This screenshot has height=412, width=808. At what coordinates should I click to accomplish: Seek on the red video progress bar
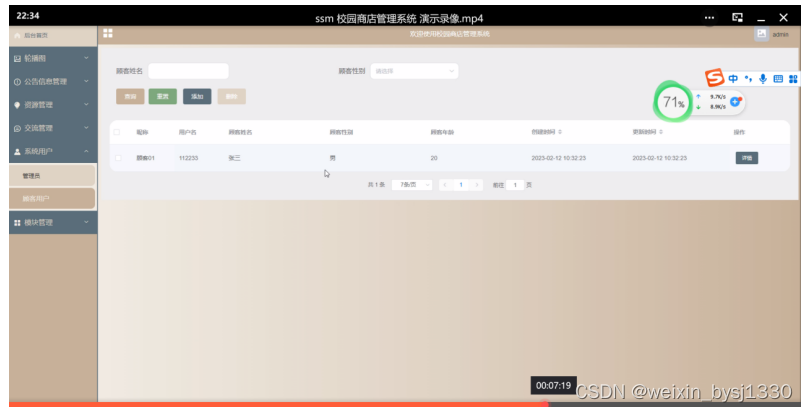coord(404,405)
